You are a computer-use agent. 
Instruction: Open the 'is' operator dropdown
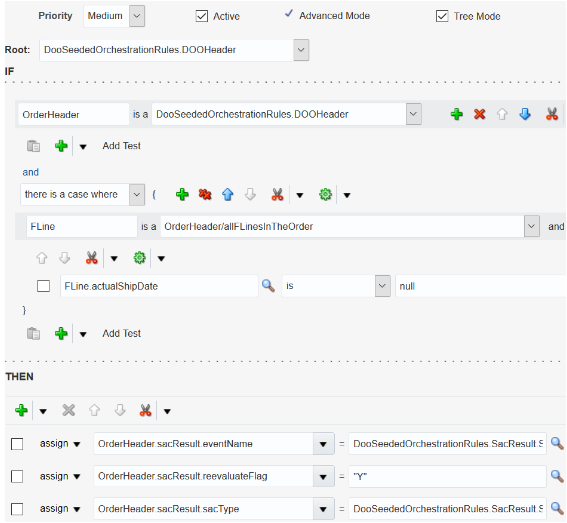click(383, 286)
